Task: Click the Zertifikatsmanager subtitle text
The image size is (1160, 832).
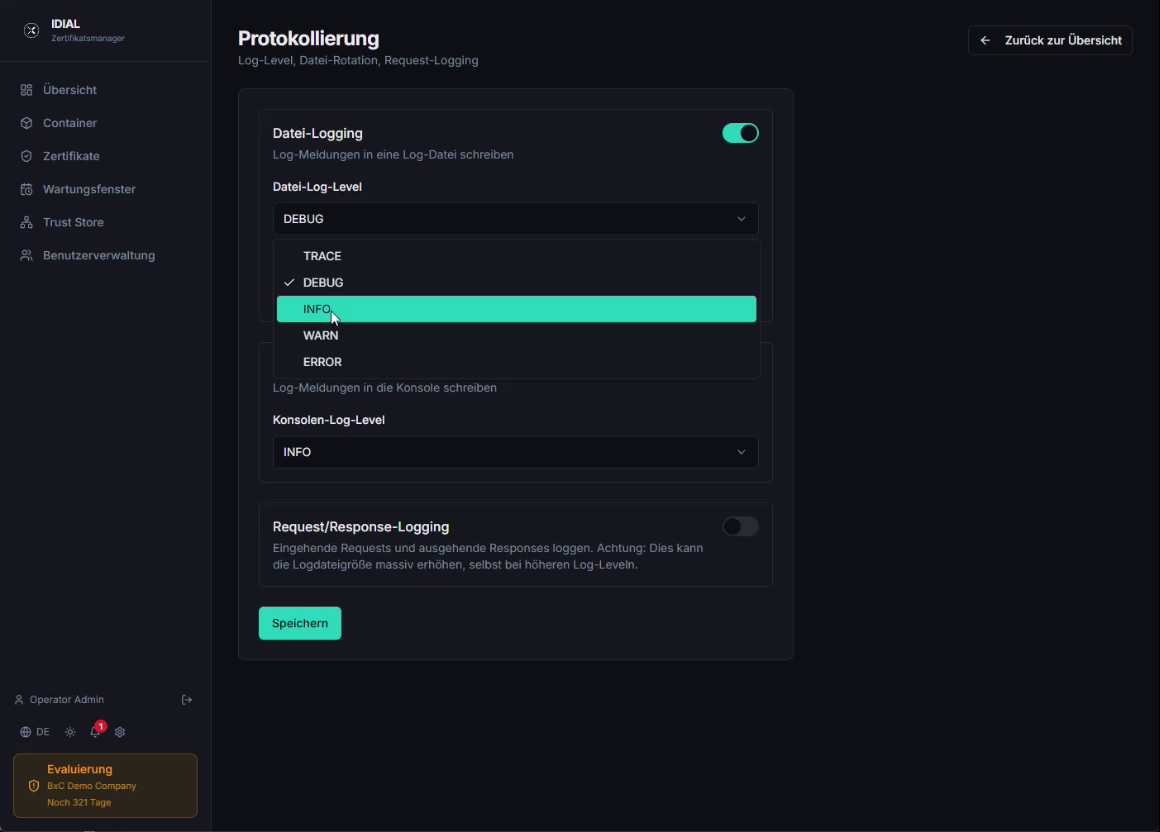Action: coord(88,38)
